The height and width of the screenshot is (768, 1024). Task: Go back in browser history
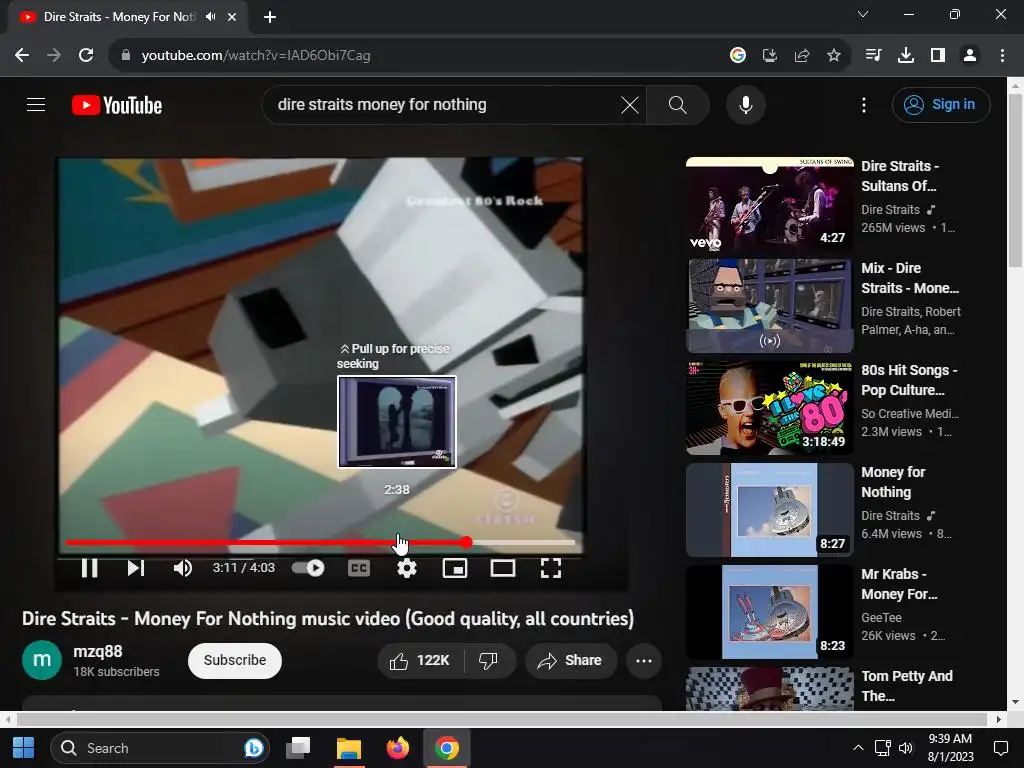point(22,56)
